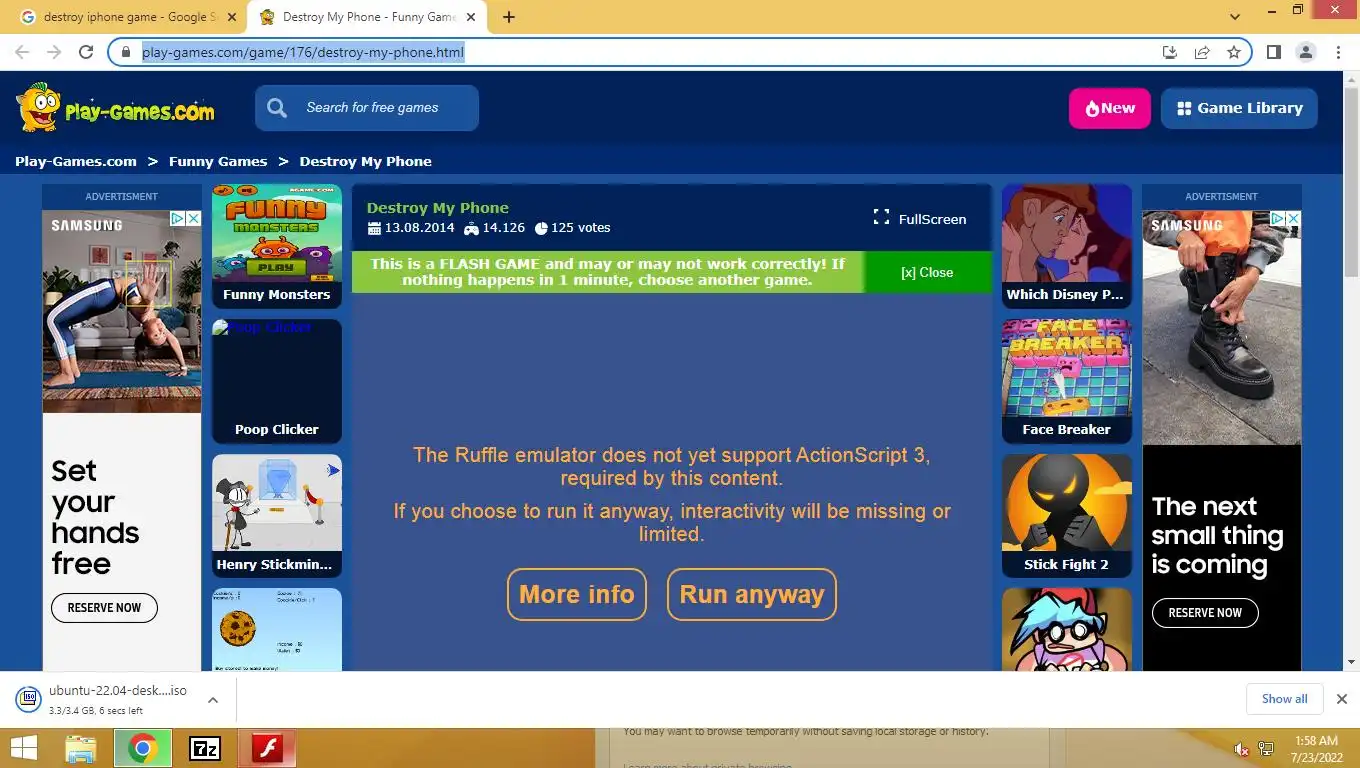This screenshot has width=1360, height=768.
Task: Open Windows Start menu
Action: (23, 748)
